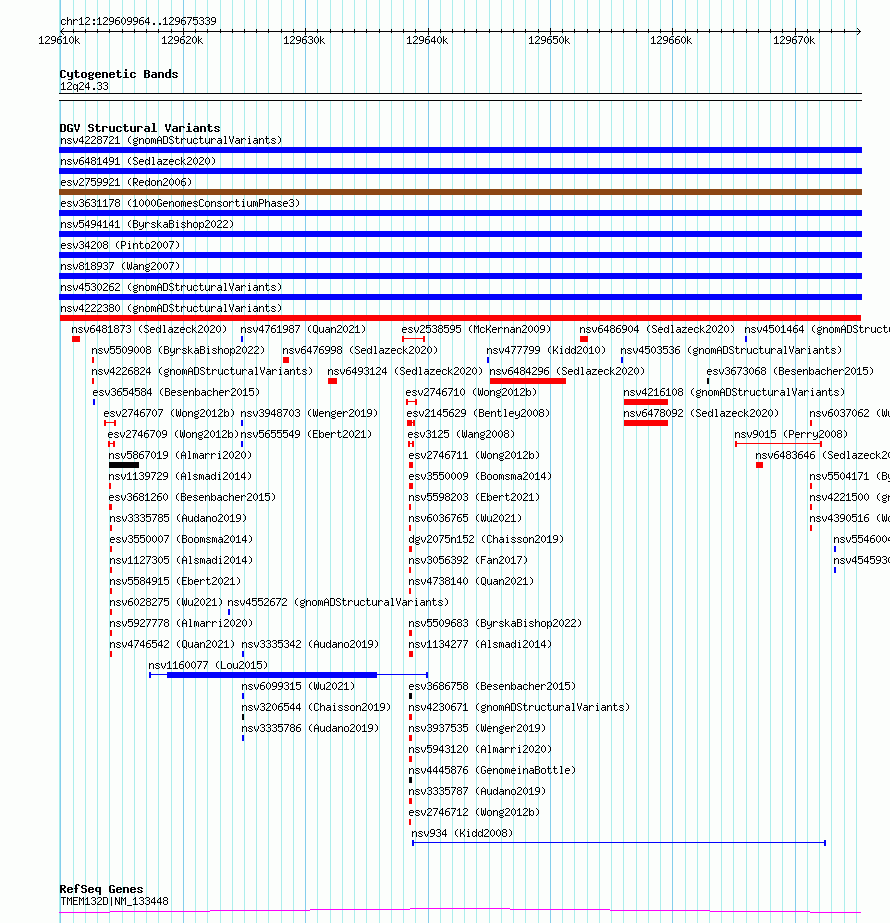
Task: Click nsv477799 (Kidd2010) label
Action: click(546, 350)
